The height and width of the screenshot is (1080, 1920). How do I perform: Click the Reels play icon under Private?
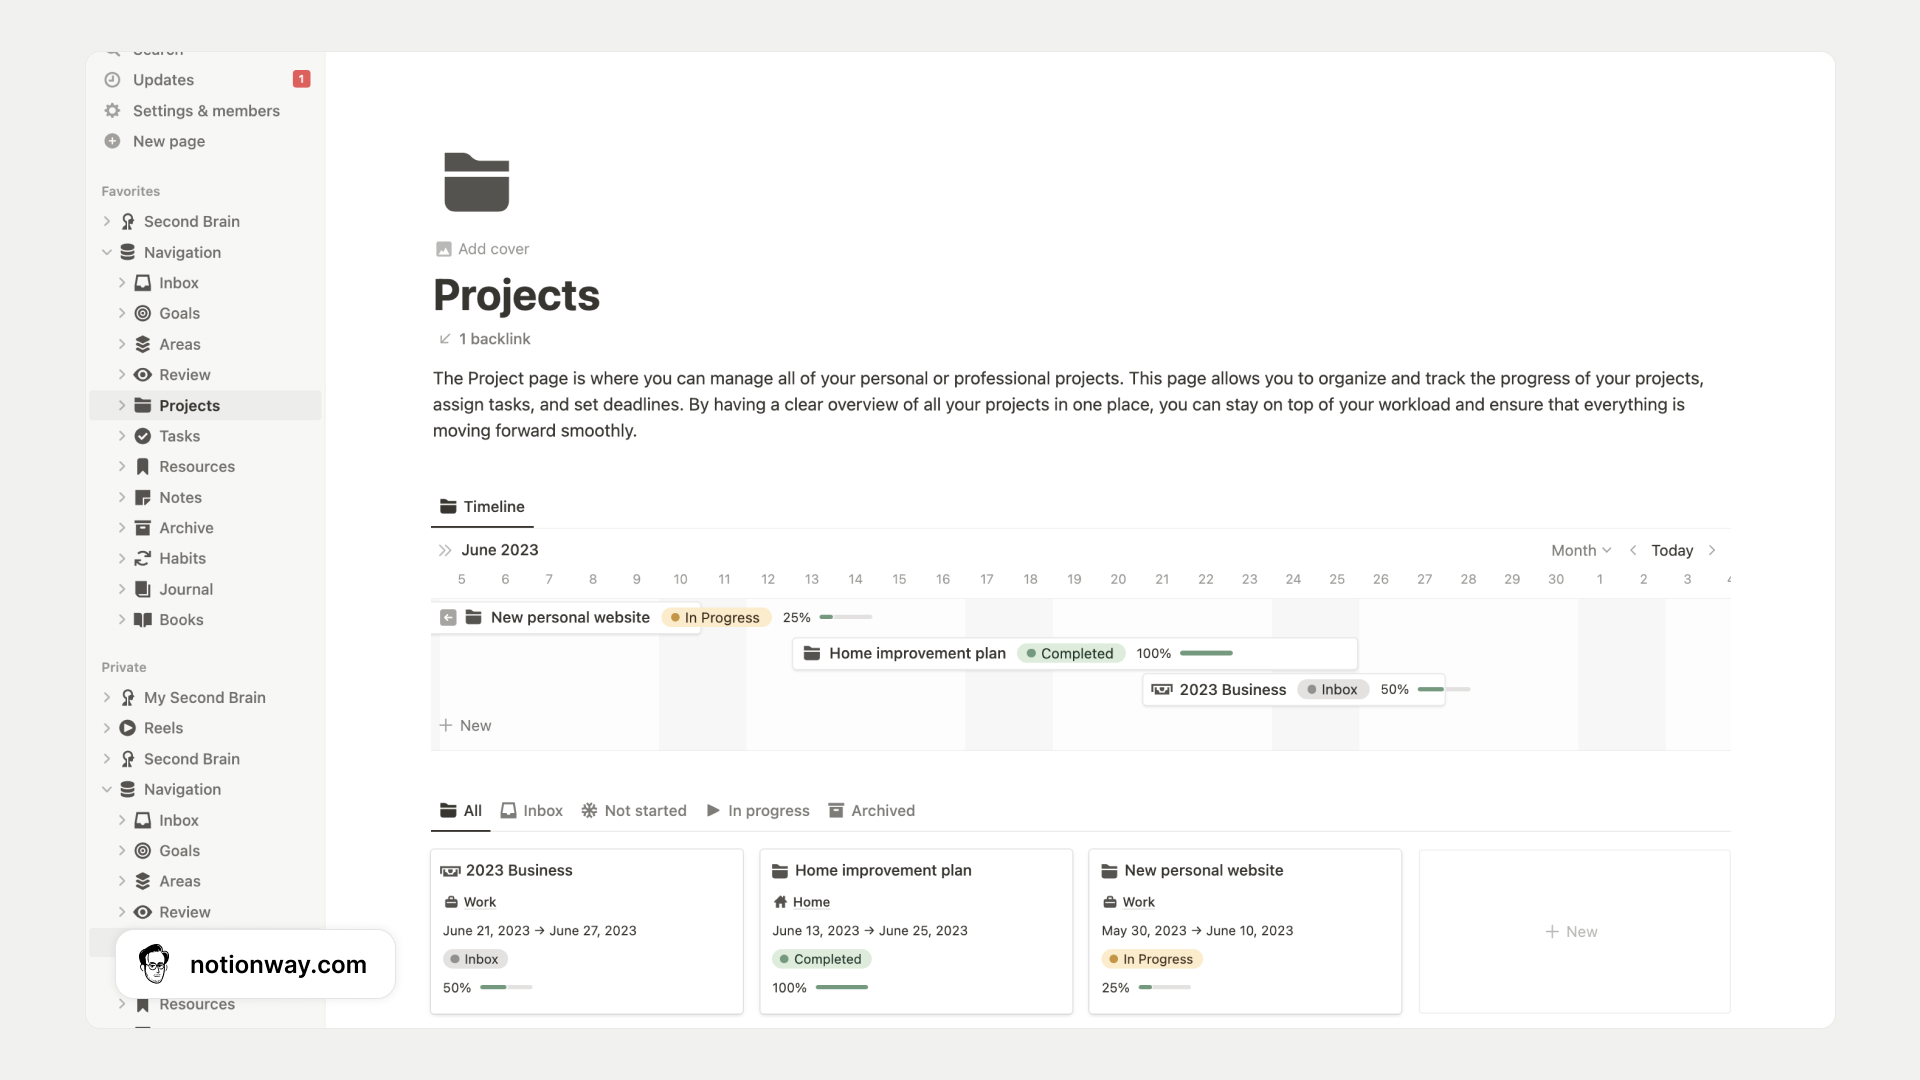coord(127,728)
